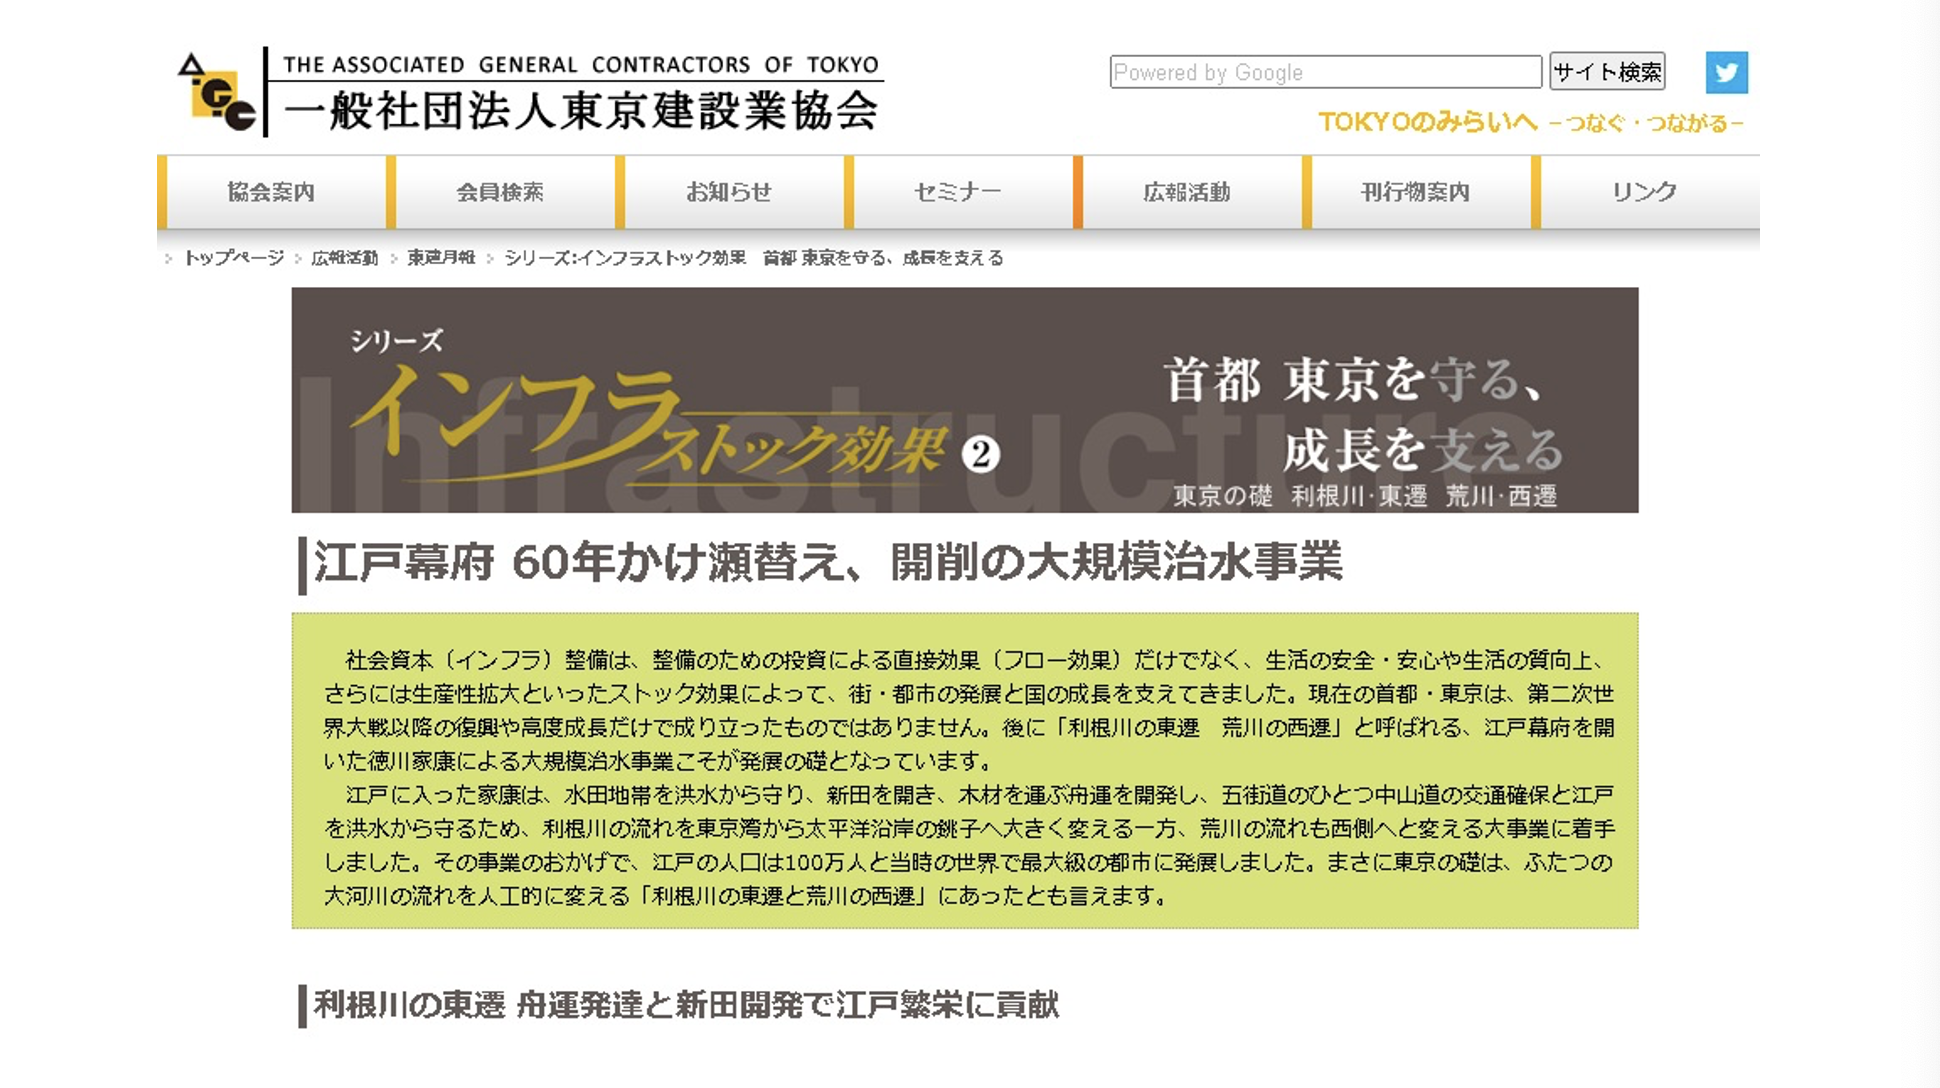Click the トップページ breadcrumb link
Viewport: 1940px width, 1088px height.
234,258
